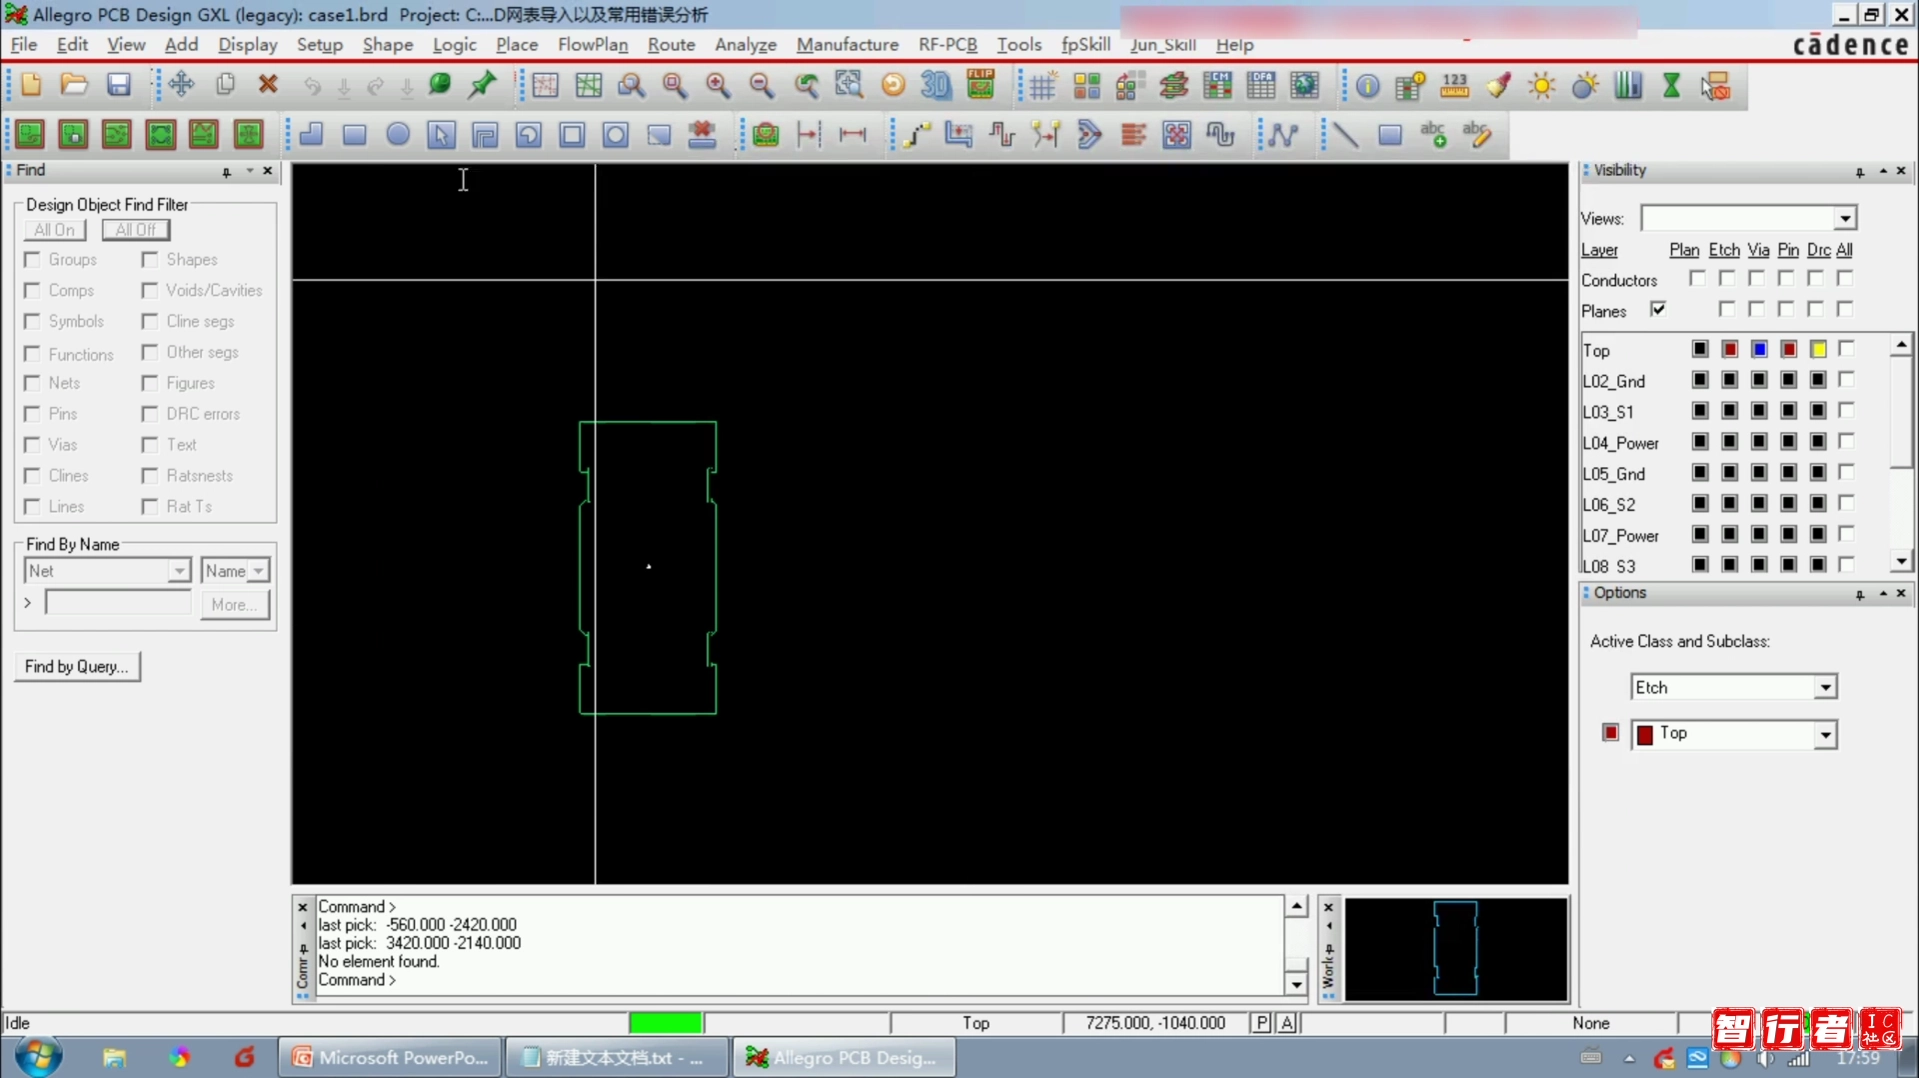Open the Find panel options arrow
Screen dimensions: 1919x1078
pos(250,171)
